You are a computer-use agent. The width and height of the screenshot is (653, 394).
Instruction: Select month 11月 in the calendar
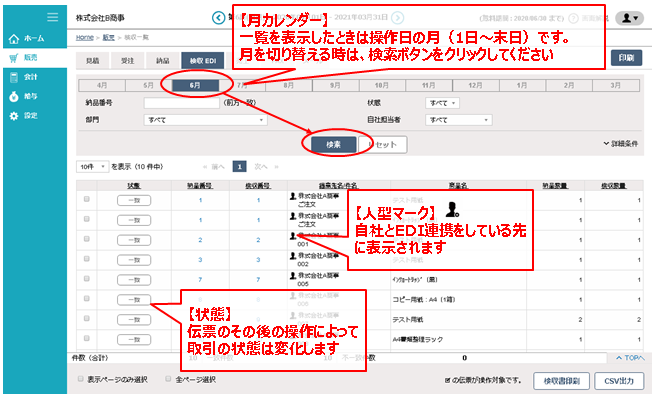429,85
